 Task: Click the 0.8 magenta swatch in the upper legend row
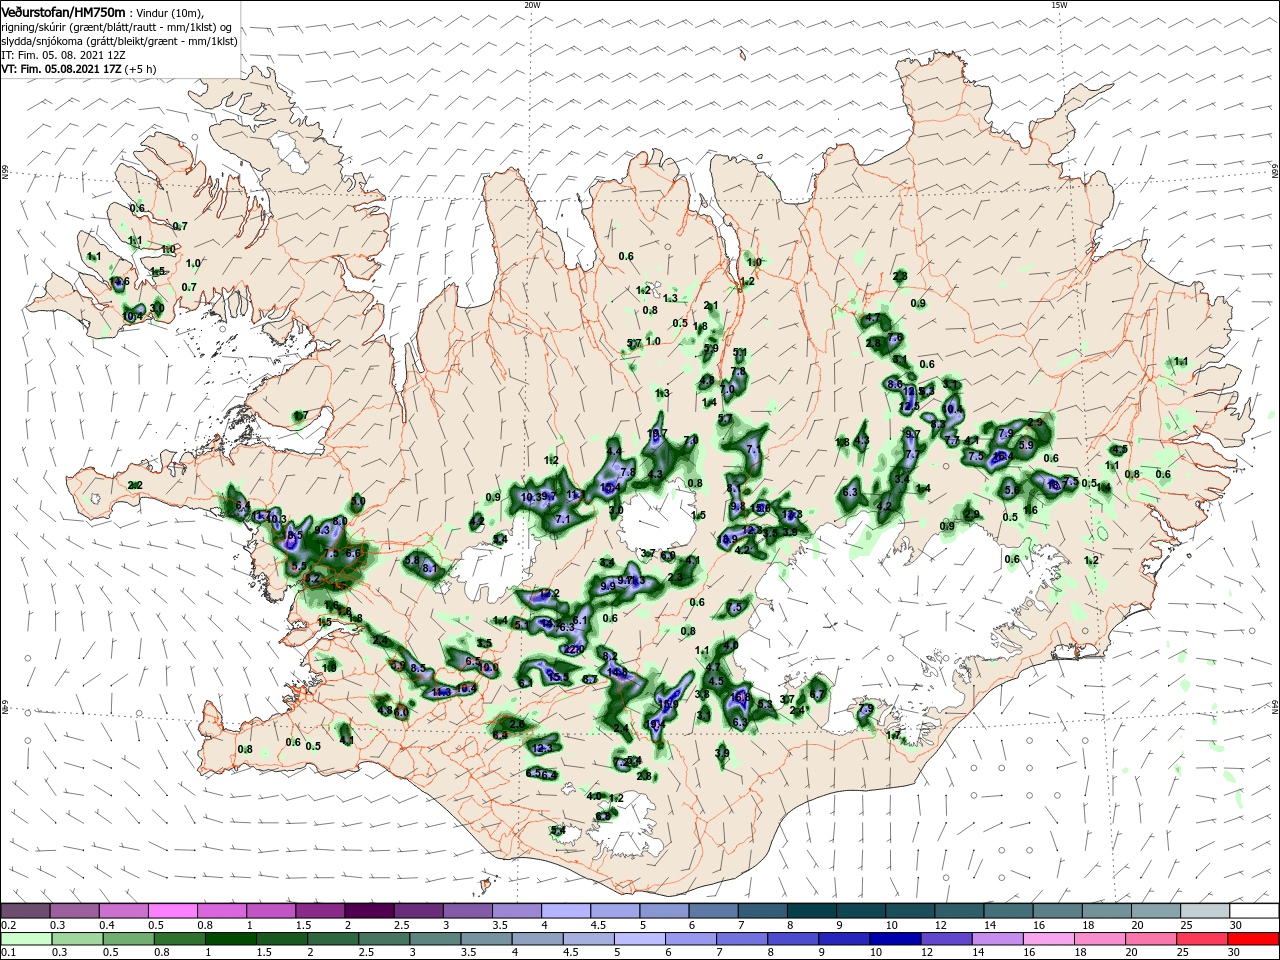point(221,911)
